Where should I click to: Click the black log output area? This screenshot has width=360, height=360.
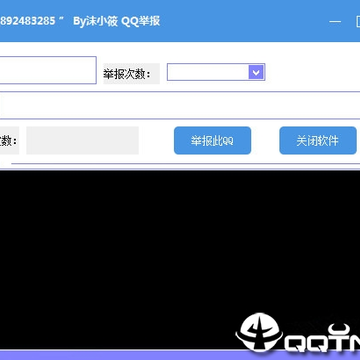point(180,260)
